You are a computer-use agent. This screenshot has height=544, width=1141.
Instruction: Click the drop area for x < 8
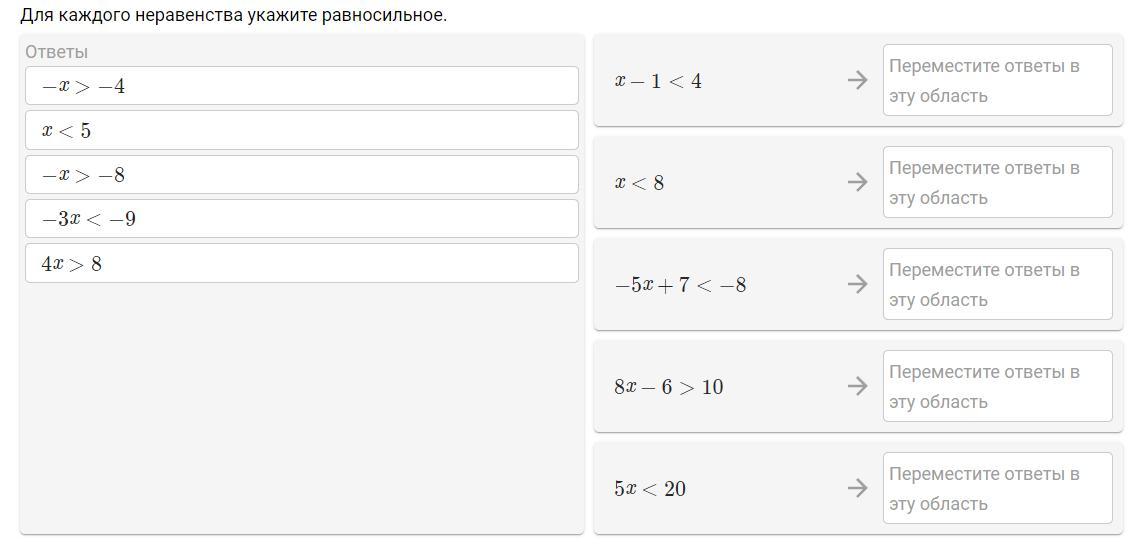point(998,182)
